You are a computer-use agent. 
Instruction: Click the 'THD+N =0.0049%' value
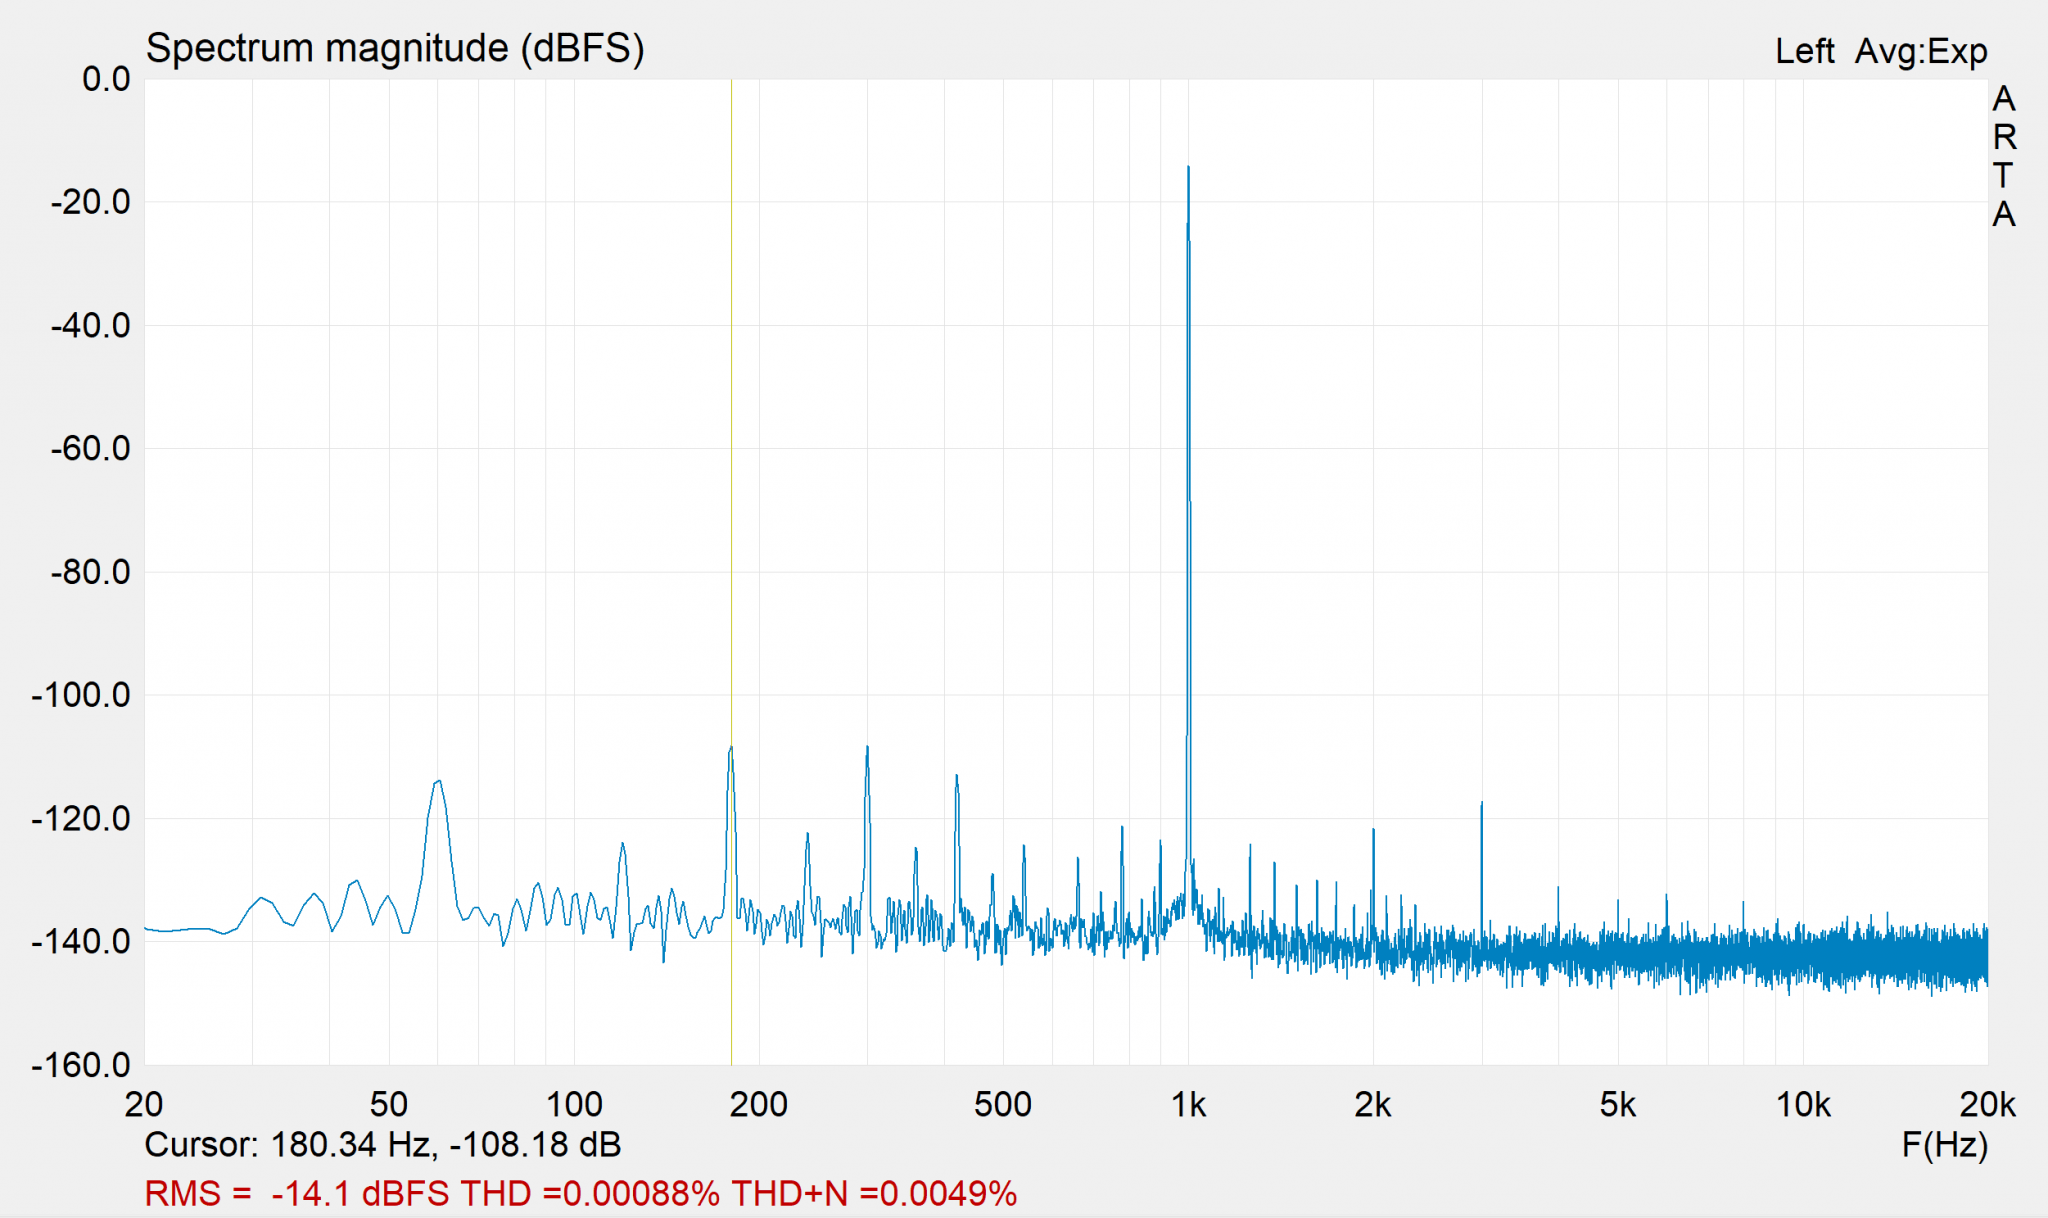point(874,1193)
